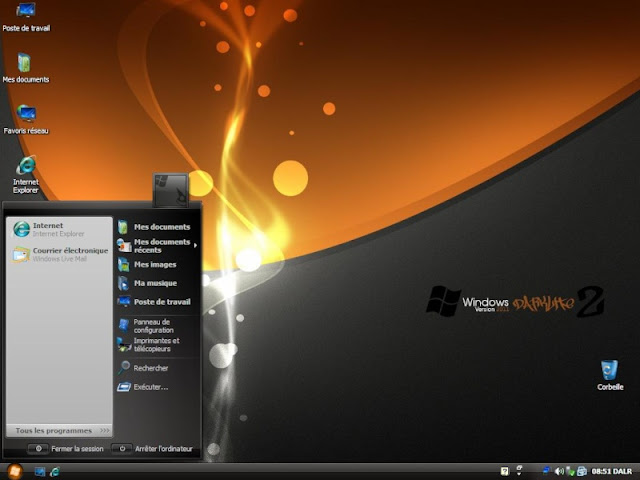Click Show Desktop in the quick launch
Viewport: 640px width, 480px height.
(x=40, y=472)
